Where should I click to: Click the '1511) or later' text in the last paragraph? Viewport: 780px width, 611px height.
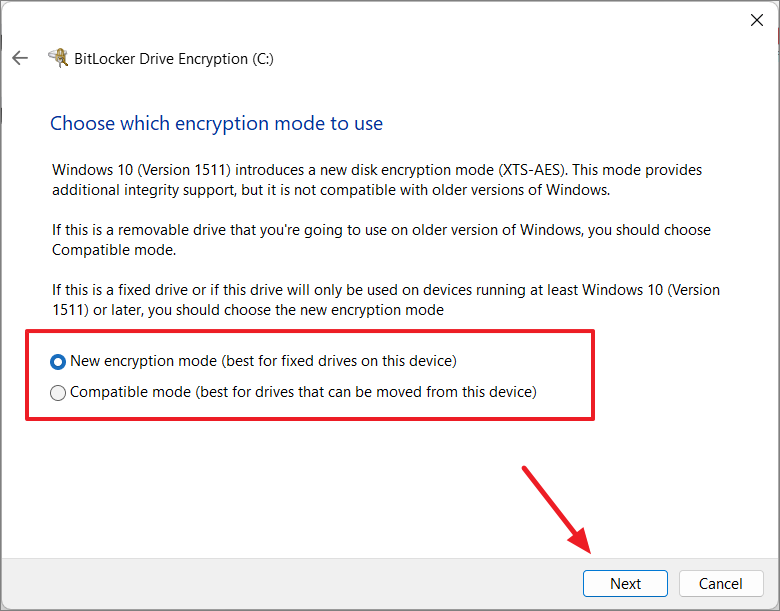coord(96,310)
